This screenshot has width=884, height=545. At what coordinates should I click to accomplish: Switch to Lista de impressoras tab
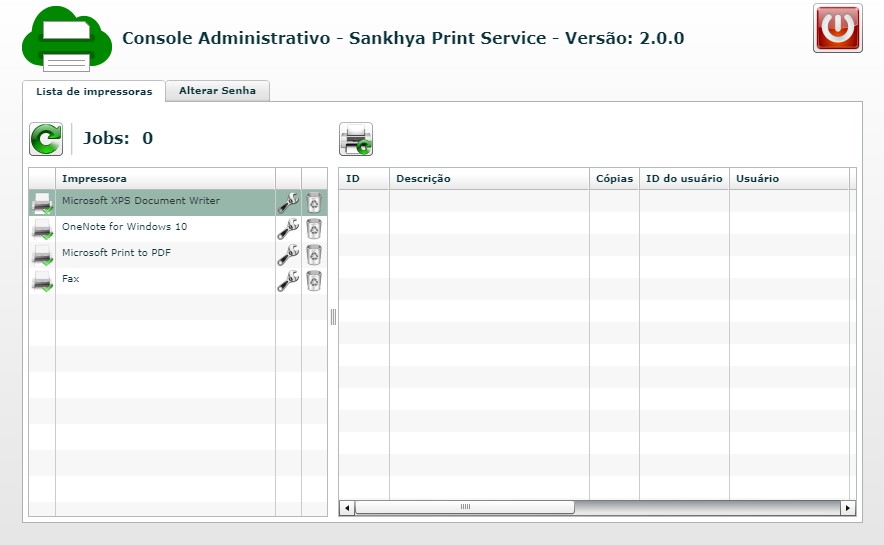[94, 91]
